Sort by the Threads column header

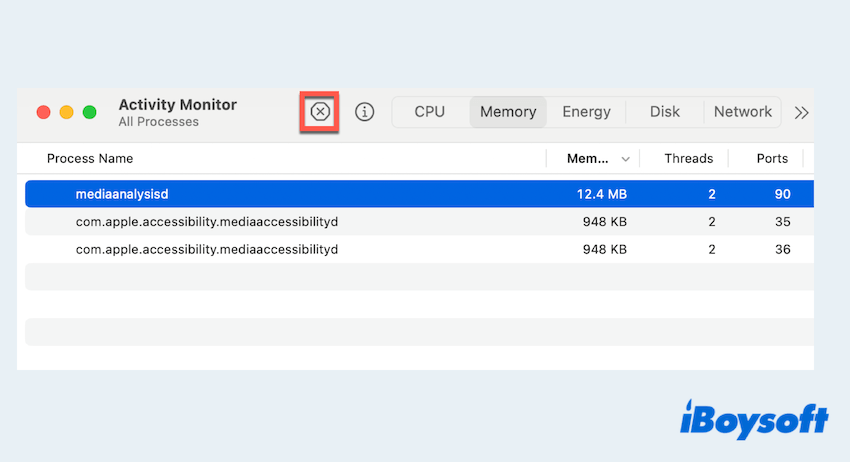pos(689,158)
